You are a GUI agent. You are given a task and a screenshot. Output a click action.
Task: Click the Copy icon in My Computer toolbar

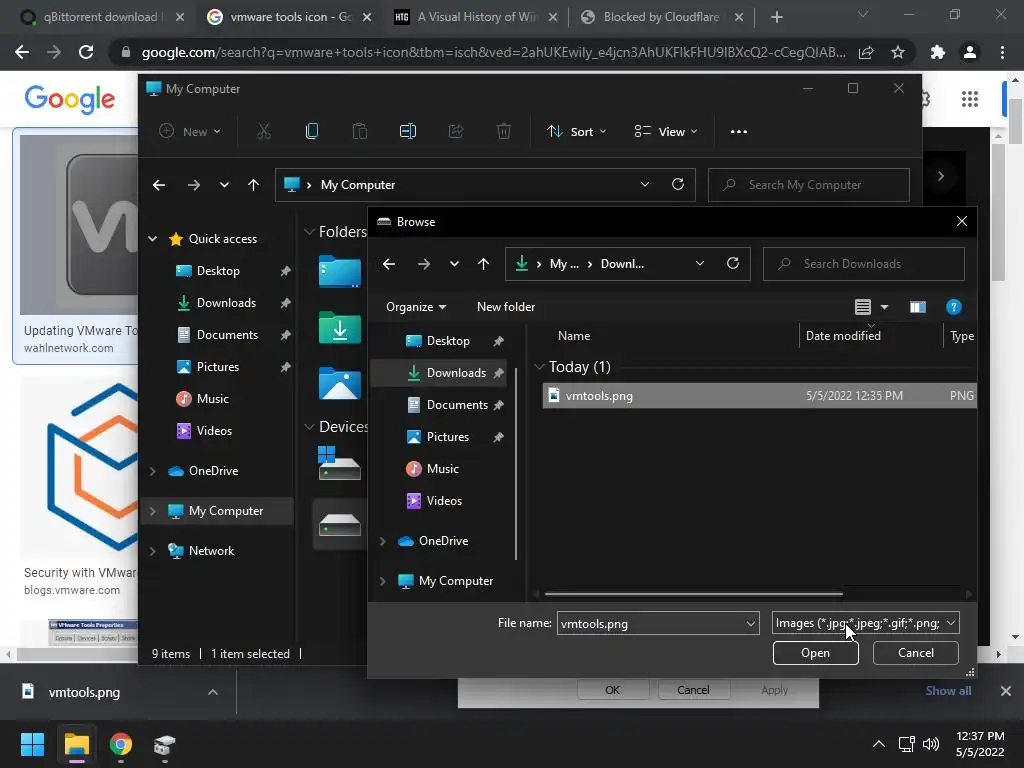coord(312,131)
